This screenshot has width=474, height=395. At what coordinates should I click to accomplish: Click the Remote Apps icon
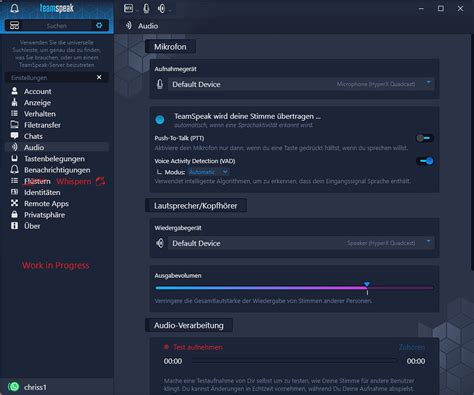click(14, 203)
